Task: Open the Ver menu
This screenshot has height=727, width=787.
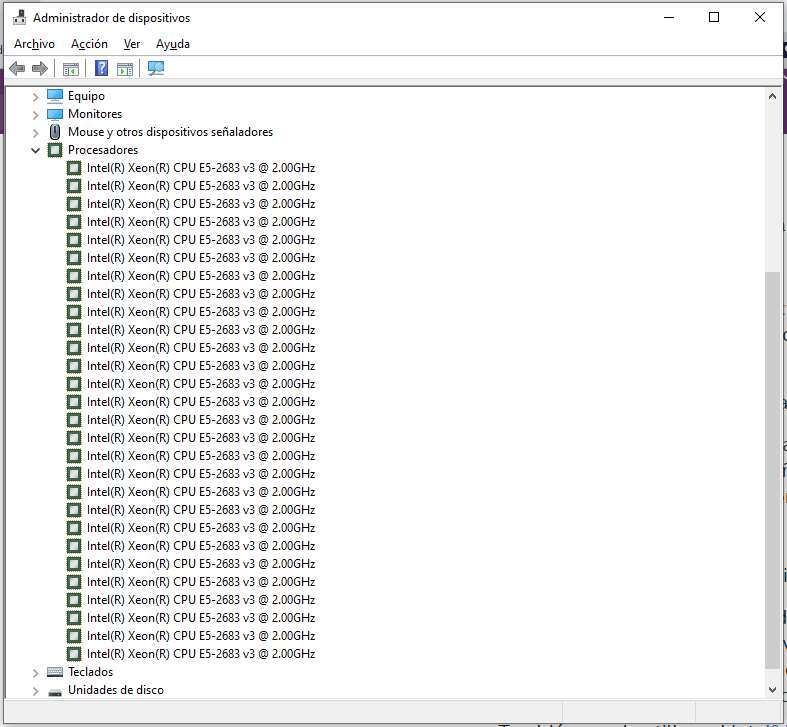Action: click(x=132, y=44)
